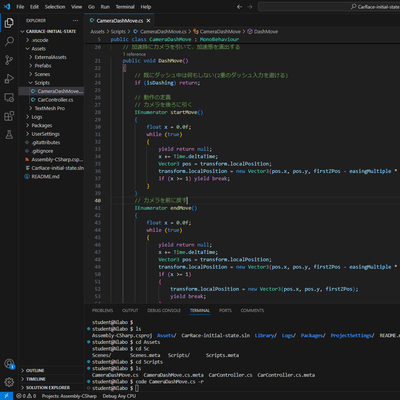Collapse the CARRACE-INITIAL-STATE root folder
This screenshot has height=400, width=400.
click(x=51, y=31)
